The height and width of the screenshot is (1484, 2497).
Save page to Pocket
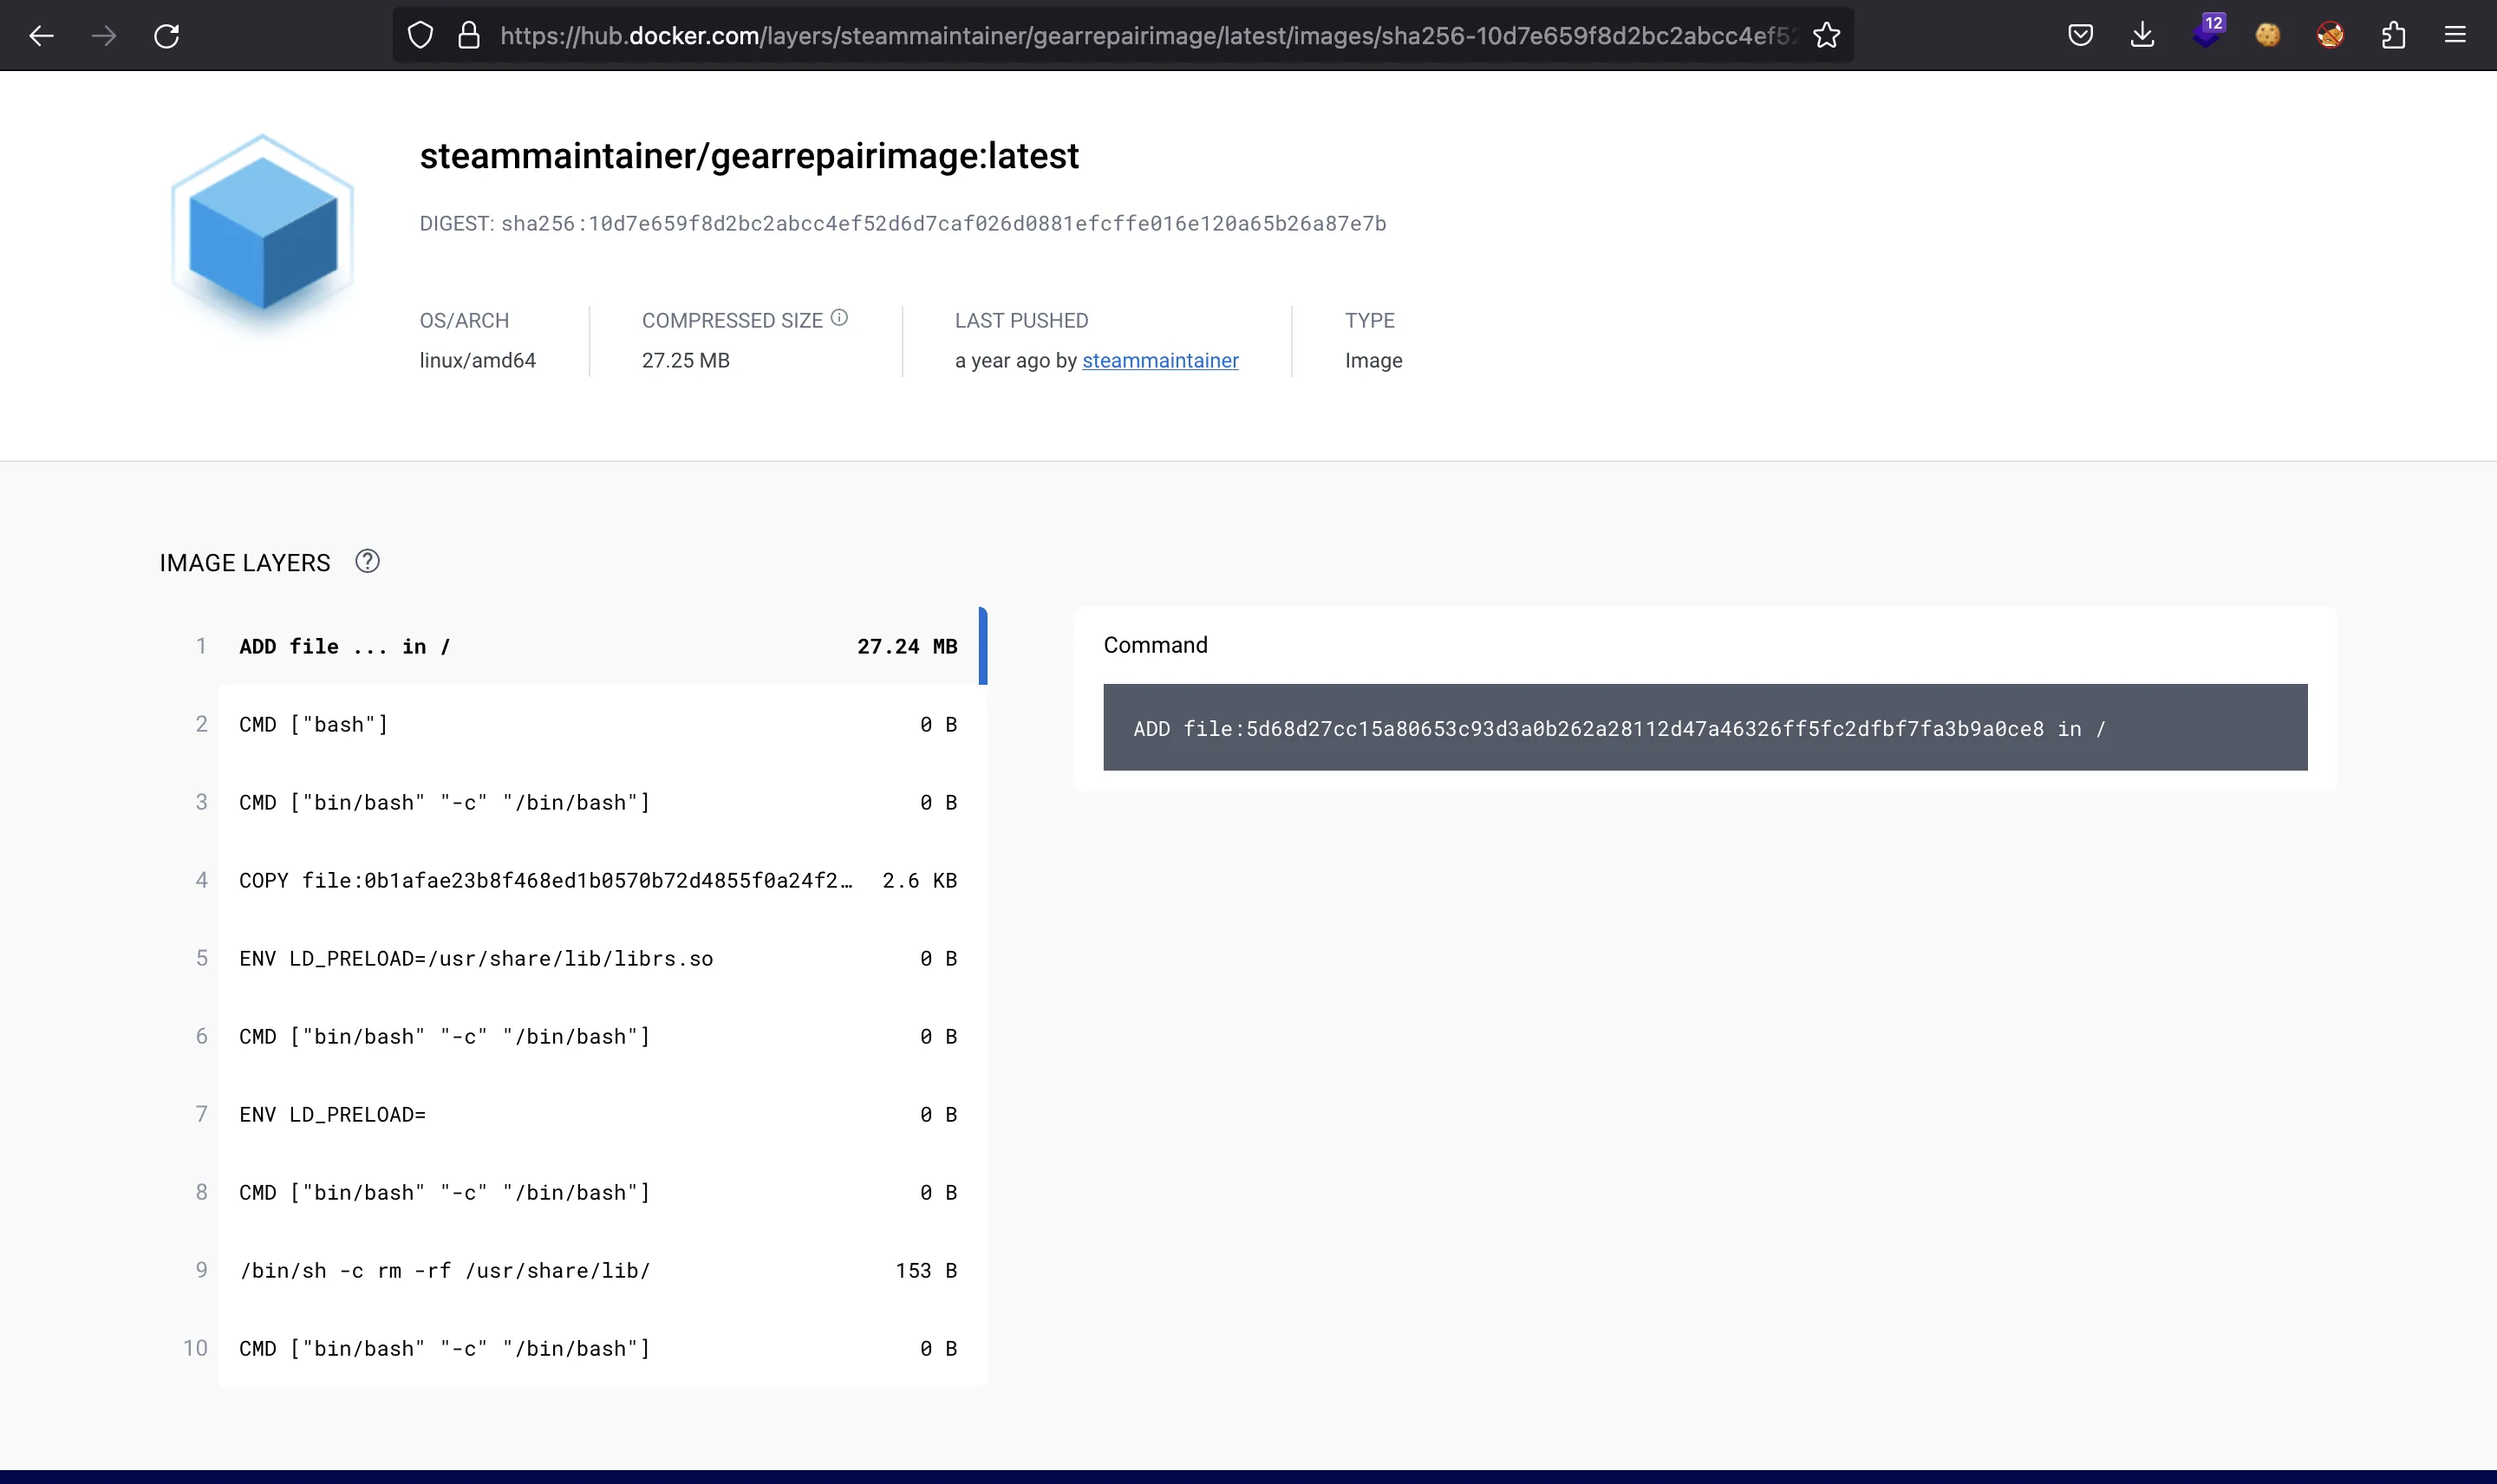2081,36
